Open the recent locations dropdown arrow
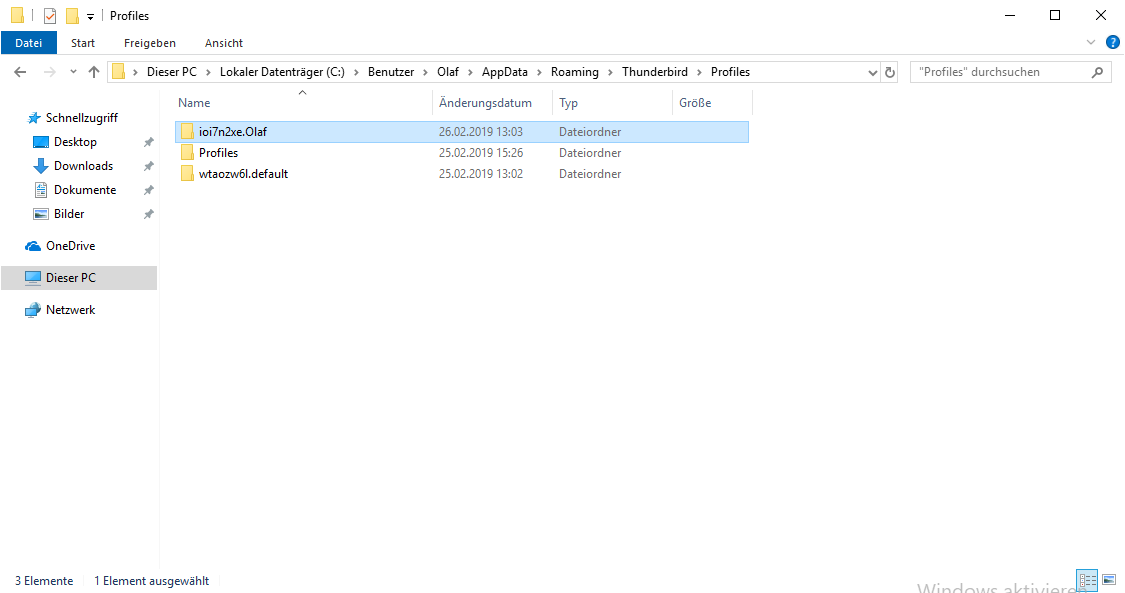 coord(73,72)
